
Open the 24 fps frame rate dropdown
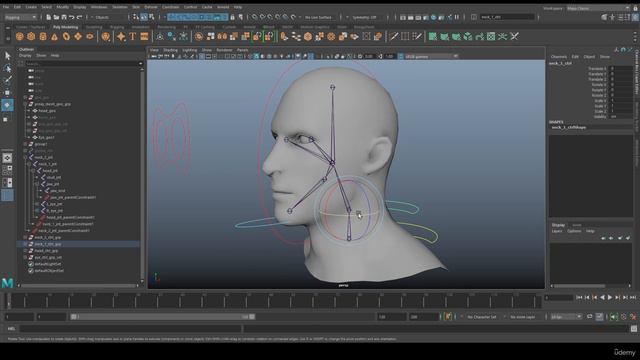pos(567,317)
